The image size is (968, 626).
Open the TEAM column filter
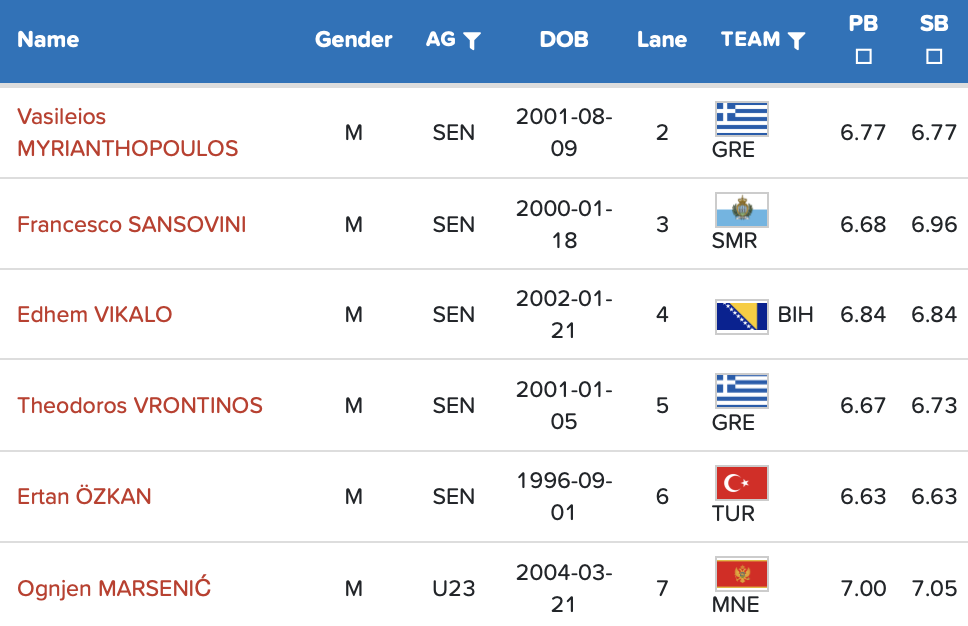coord(796,41)
